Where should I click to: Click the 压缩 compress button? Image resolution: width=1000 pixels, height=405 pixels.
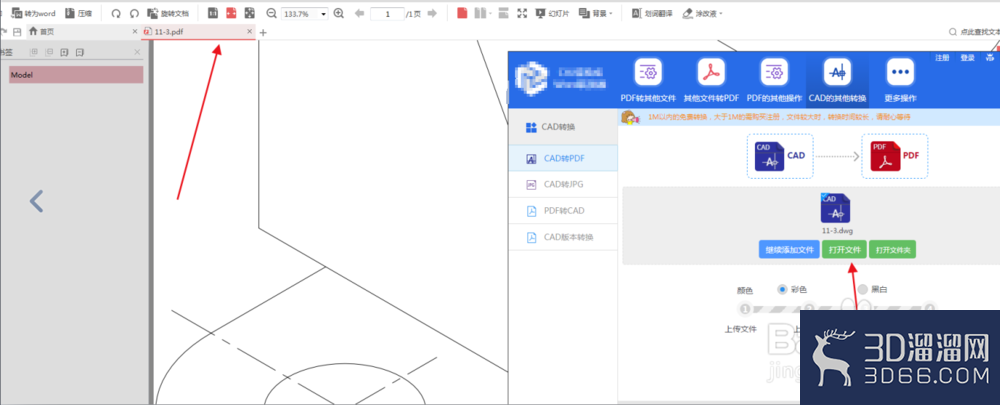[x=78, y=13]
